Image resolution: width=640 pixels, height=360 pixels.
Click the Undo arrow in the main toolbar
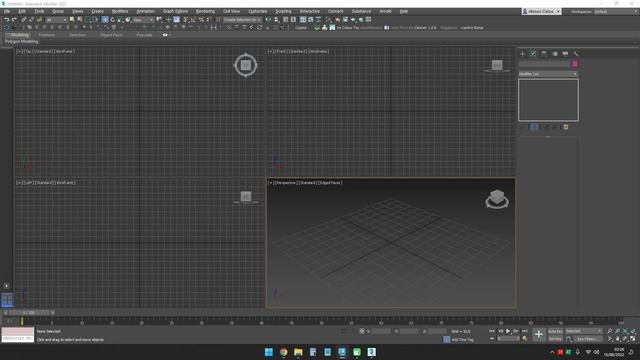pyautogui.click(x=7, y=19)
